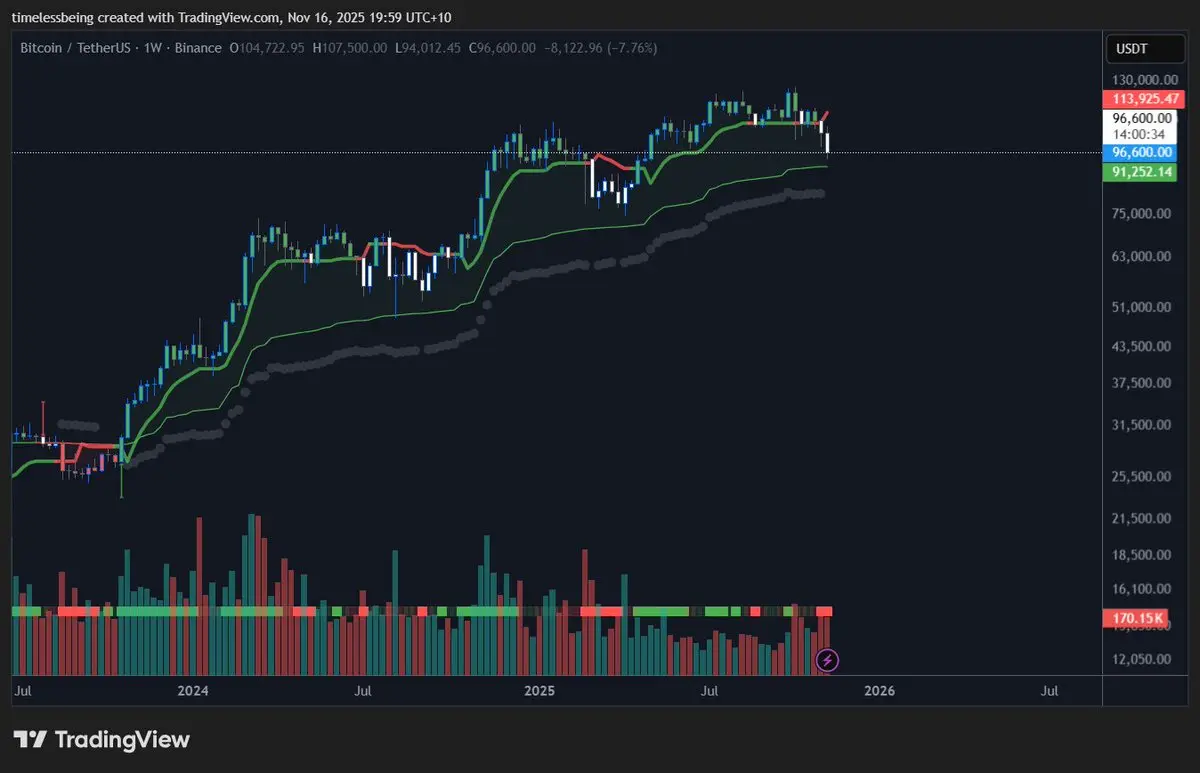
Task: Click the close value C96,600.00 in legend
Action: point(501,48)
